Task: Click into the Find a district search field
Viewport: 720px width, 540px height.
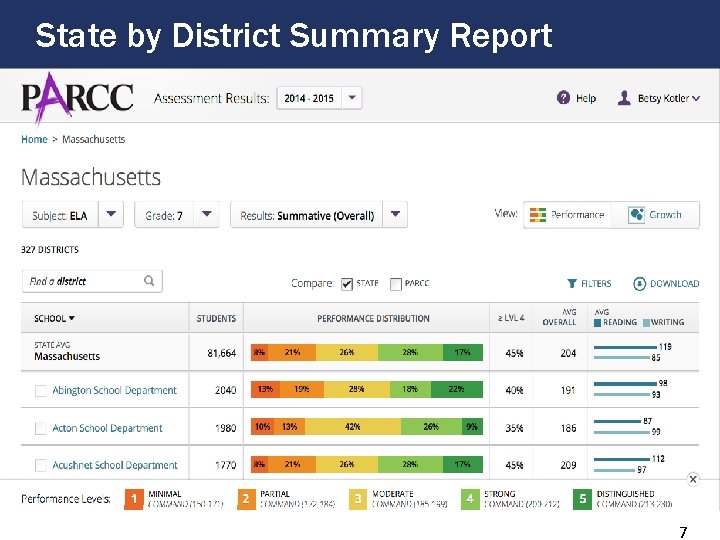Action: coord(92,281)
